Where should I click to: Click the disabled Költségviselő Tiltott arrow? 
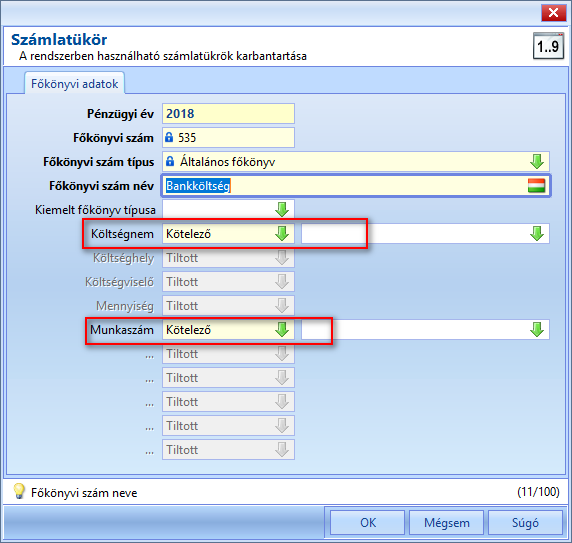[282, 282]
